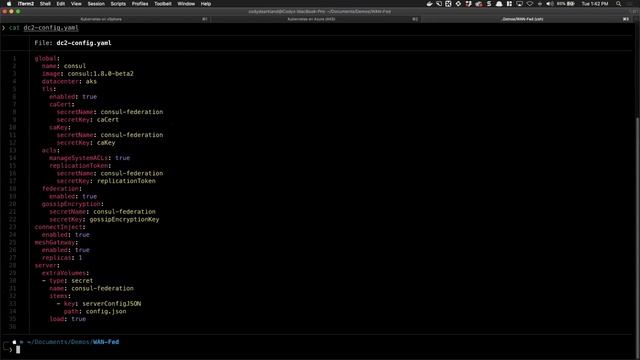Click the 'name: consul' line
The image size is (640, 360).
64,66
